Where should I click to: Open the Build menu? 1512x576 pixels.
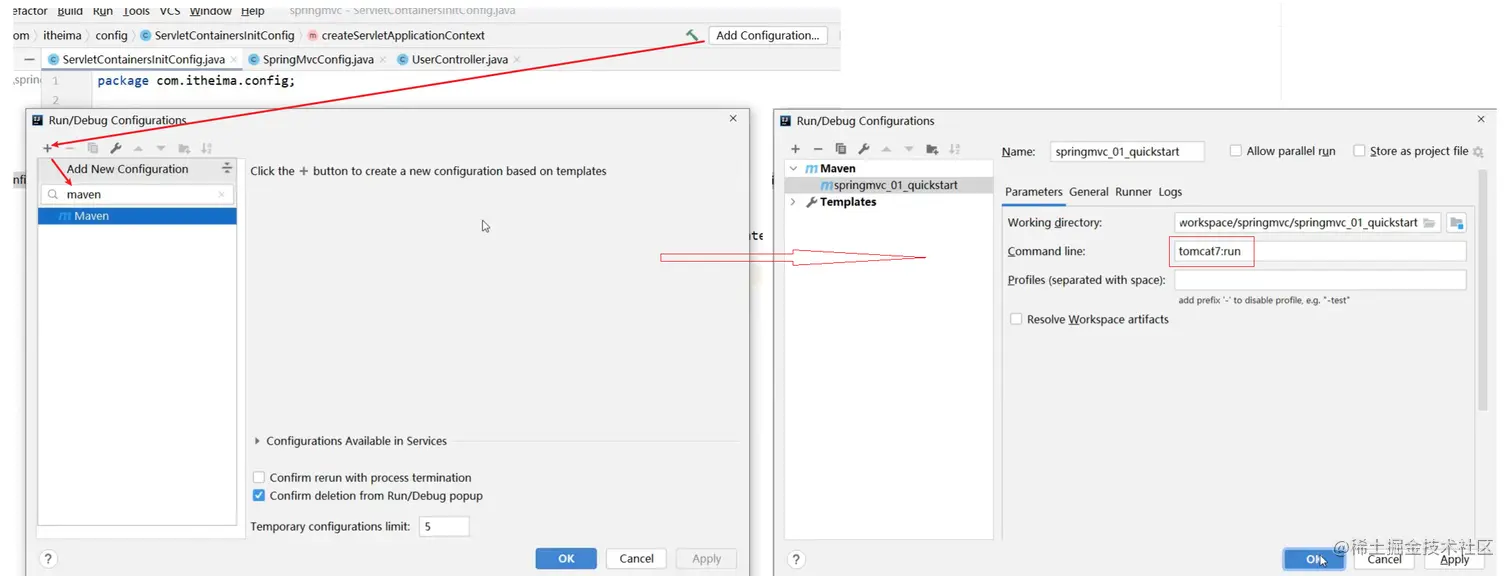point(70,11)
